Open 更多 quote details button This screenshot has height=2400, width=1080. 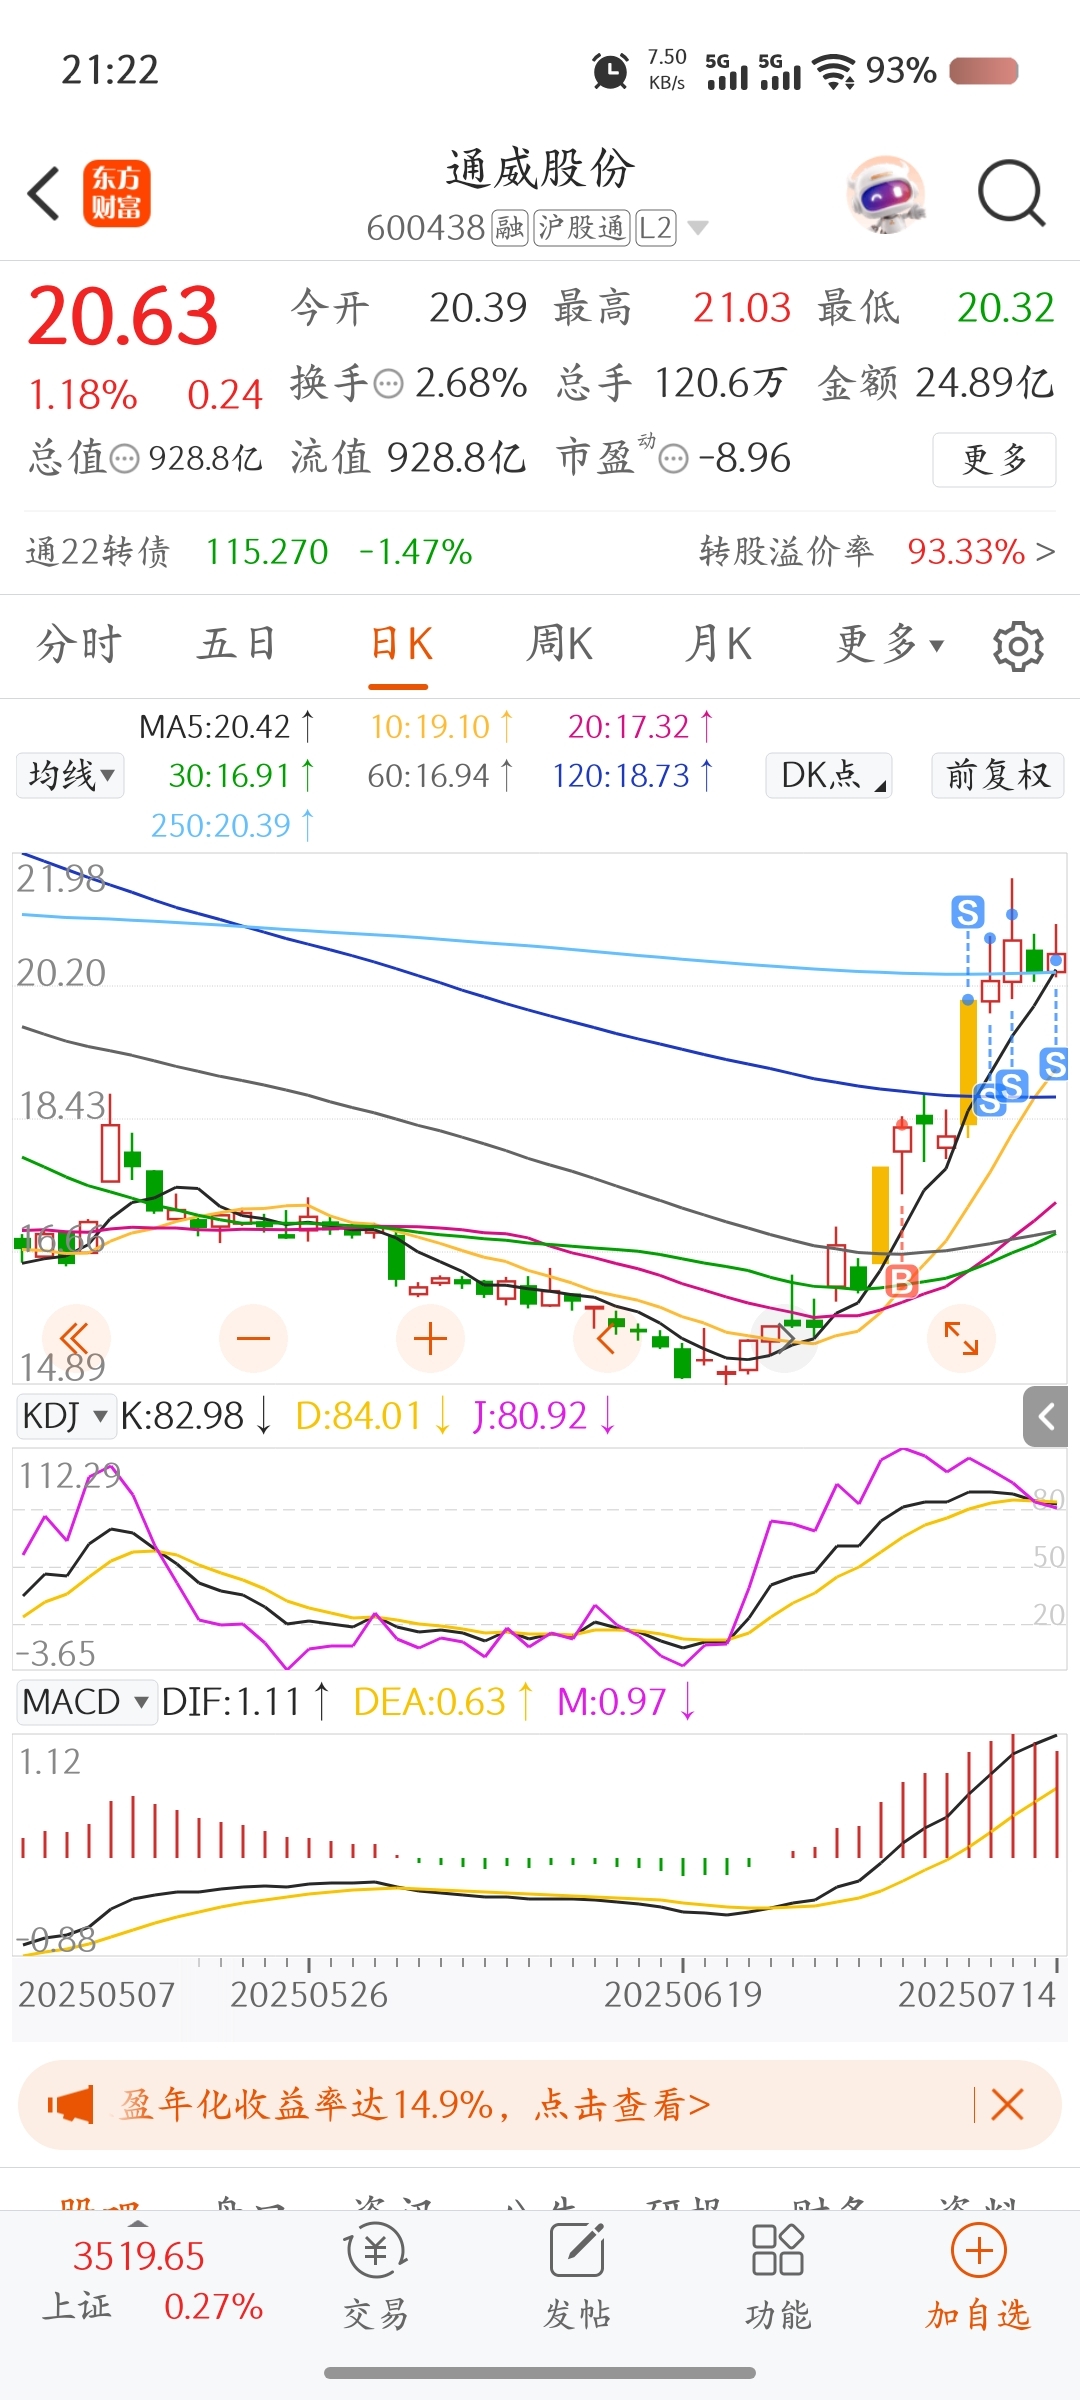(994, 459)
